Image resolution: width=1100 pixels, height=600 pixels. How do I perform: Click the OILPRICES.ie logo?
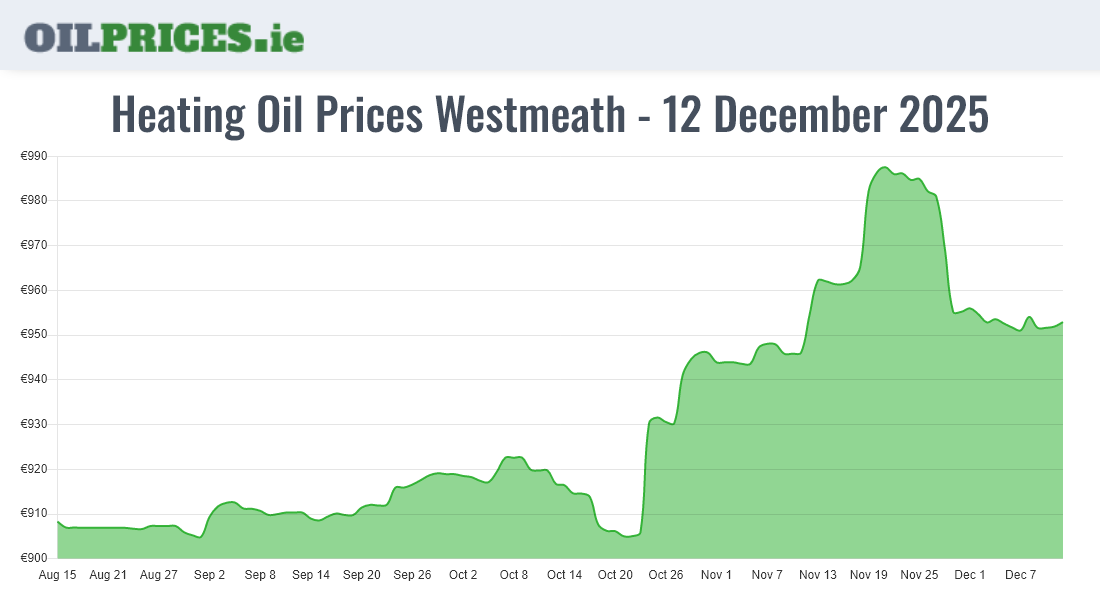(164, 36)
